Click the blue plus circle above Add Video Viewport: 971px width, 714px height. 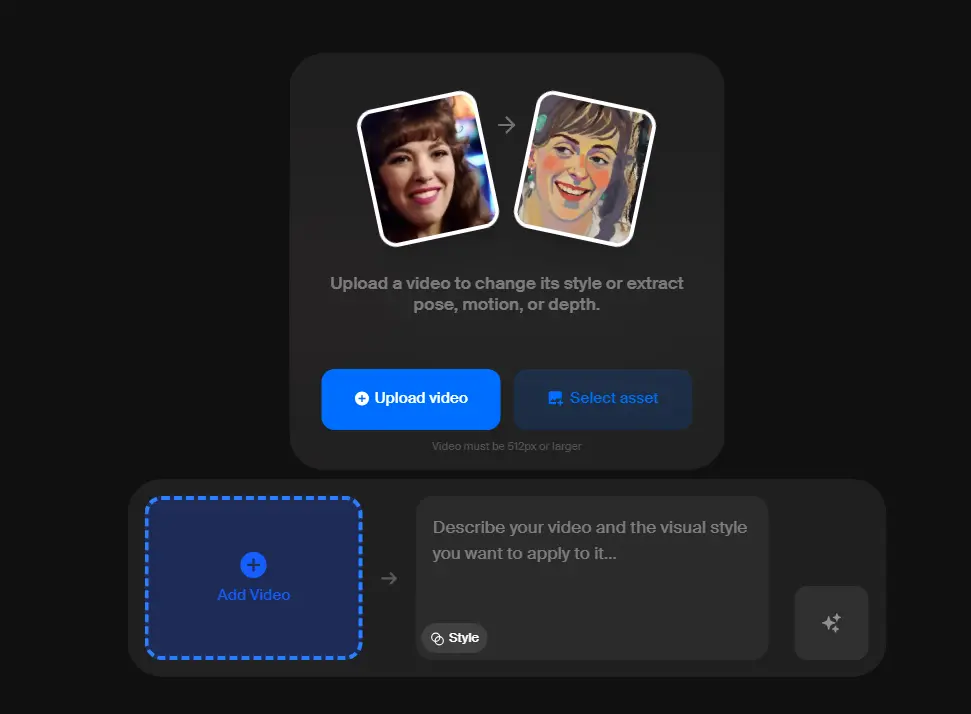[x=254, y=565]
